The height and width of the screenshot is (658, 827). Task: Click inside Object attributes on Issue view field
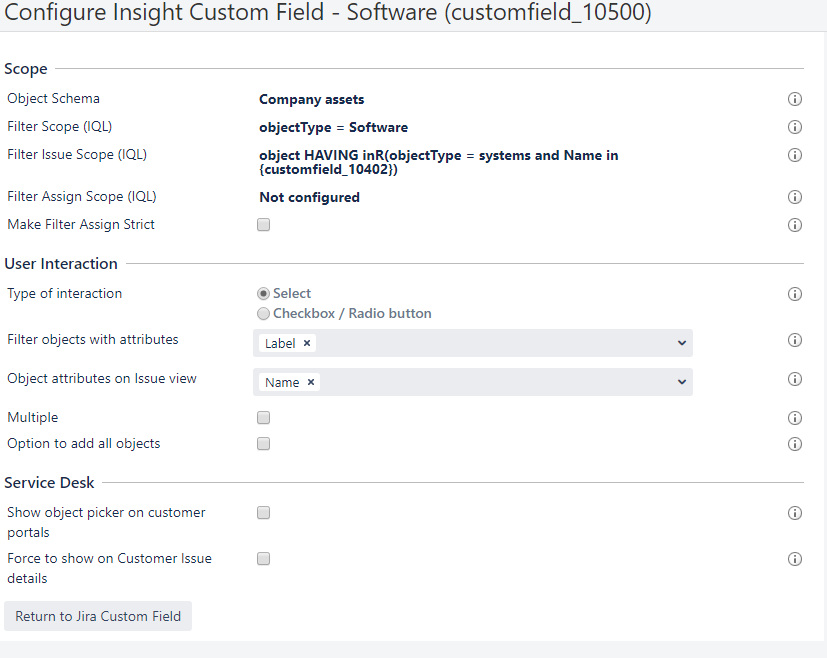[473, 382]
